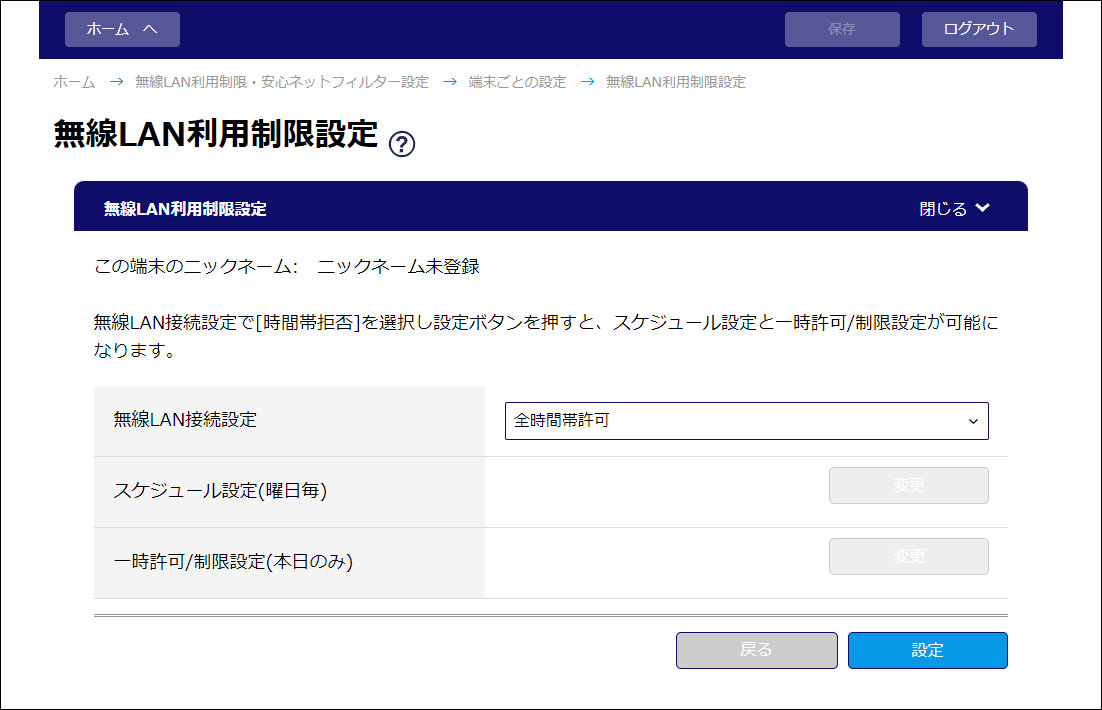This screenshot has height=710, width=1102.
Task: Open the ホーム menu in the top bar
Action: click(122, 29)
